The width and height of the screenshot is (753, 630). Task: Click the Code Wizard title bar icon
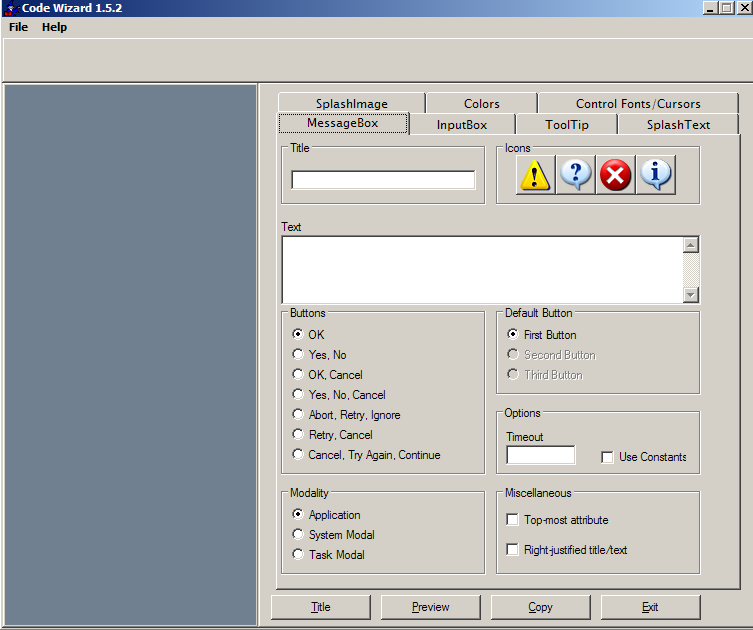[11, 8]
